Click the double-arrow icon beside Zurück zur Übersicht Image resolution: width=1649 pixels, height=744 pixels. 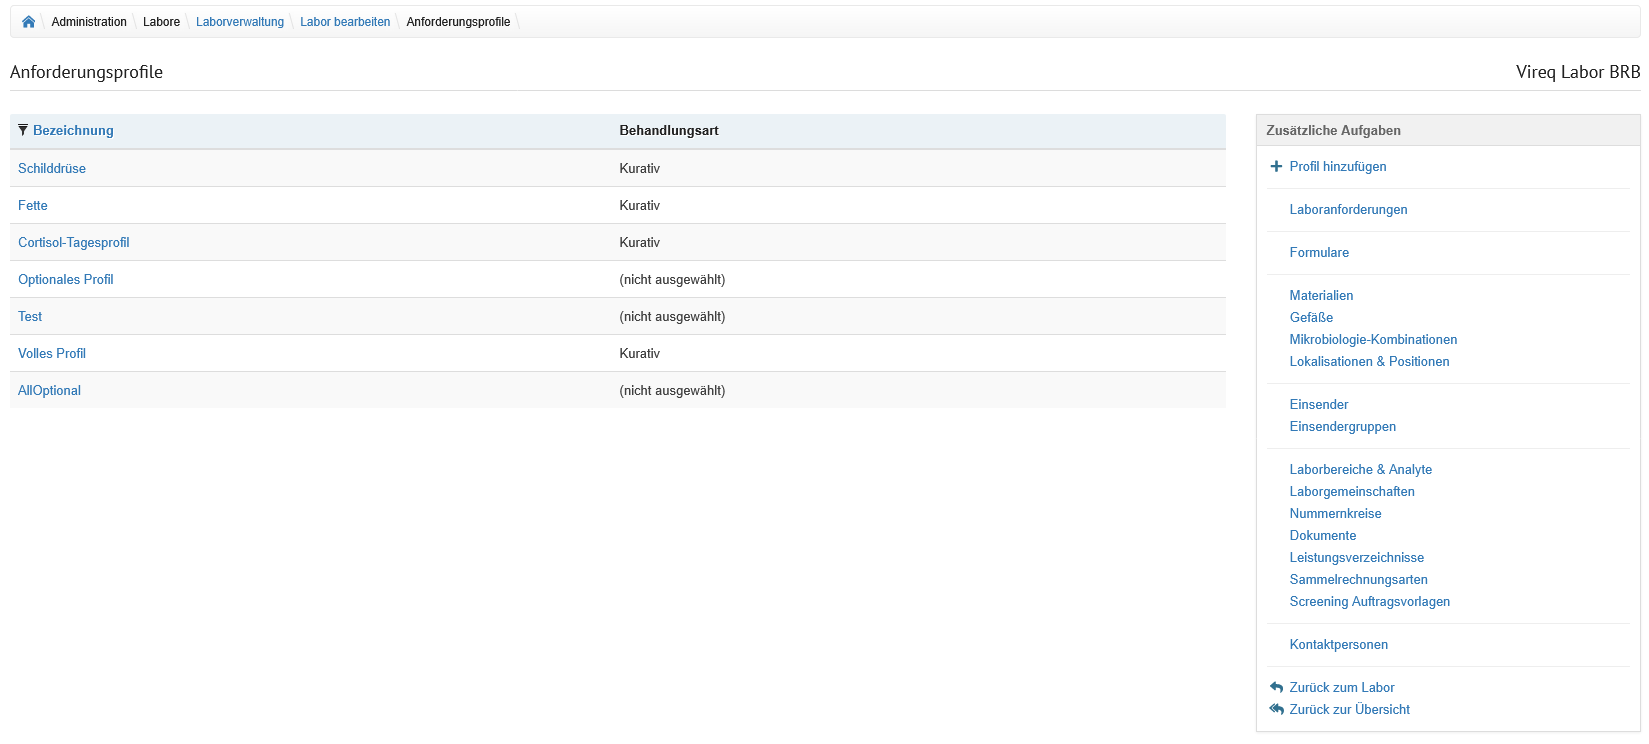[1276, 710]
